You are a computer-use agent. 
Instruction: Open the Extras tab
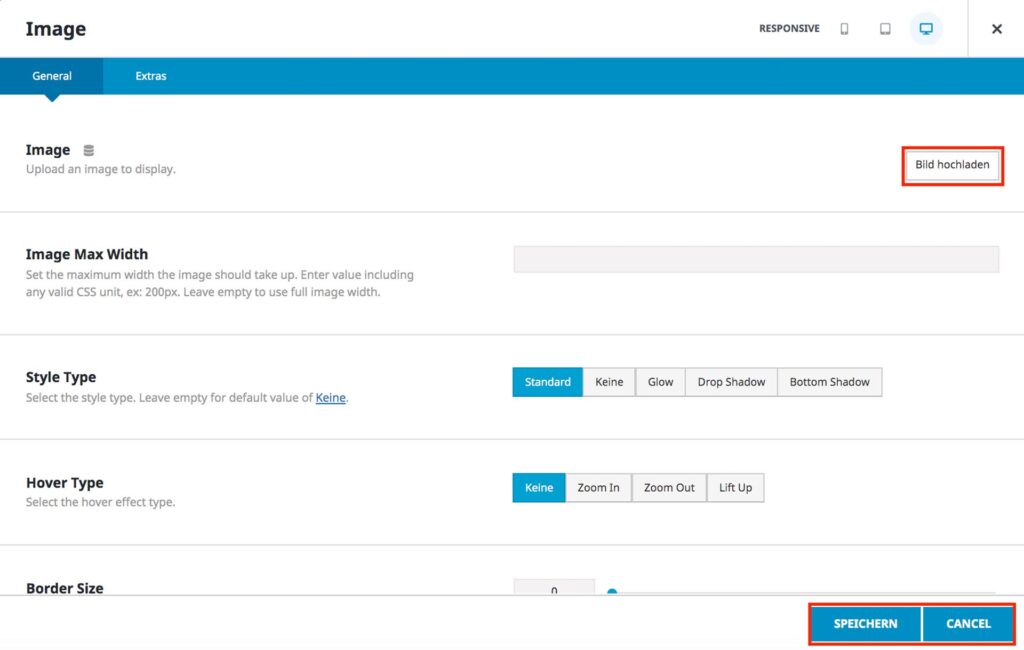click(x=151, y=76)
